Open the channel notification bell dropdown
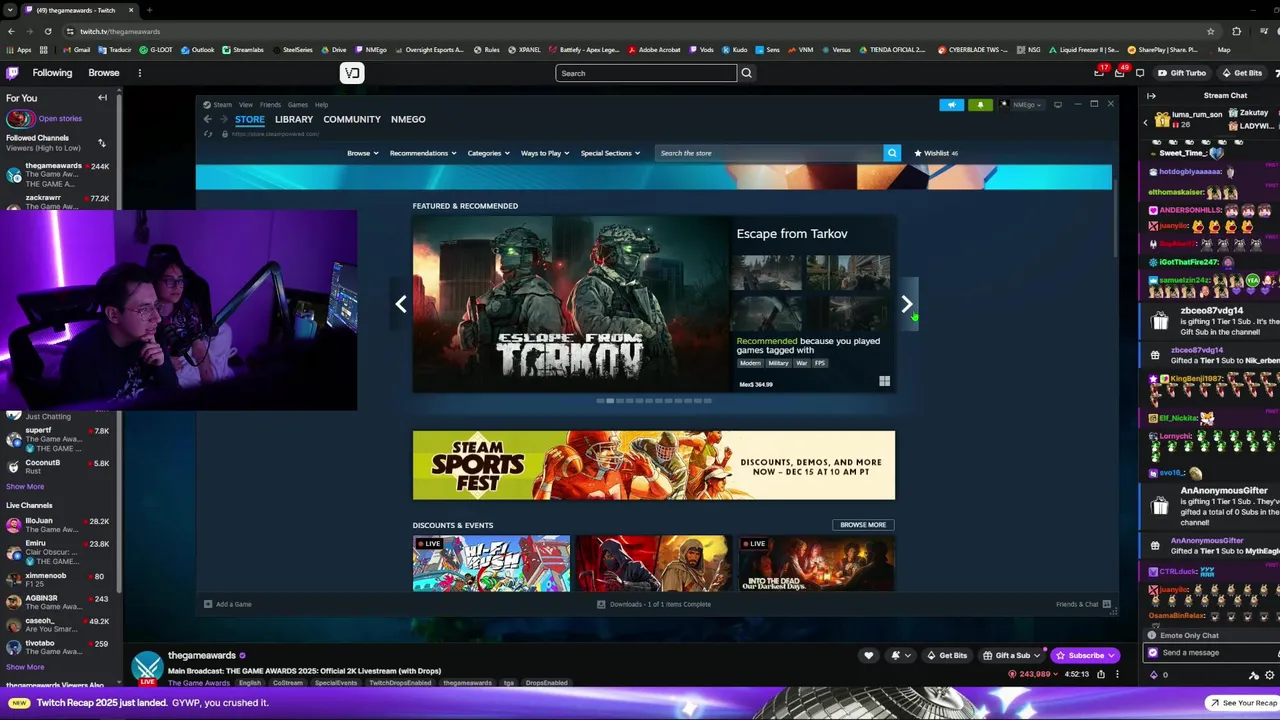The width and height of the screenshot is (1280, 720). 900,655
